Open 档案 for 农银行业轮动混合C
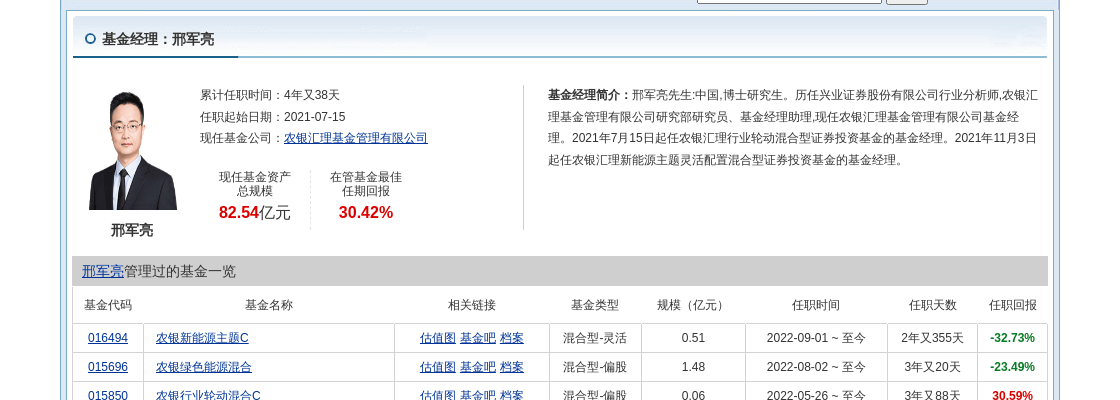 511,395
